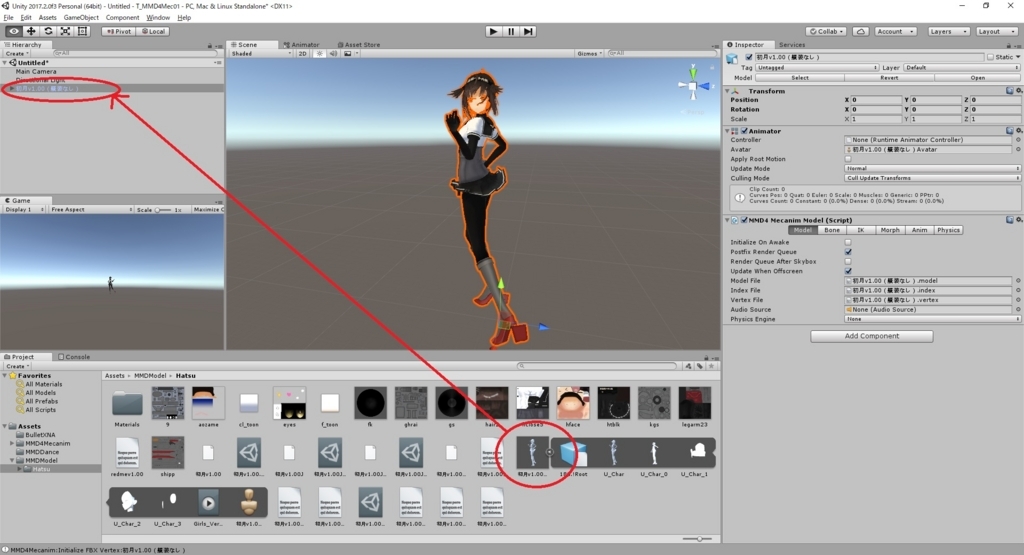Click Position X input field

[877, 100]
